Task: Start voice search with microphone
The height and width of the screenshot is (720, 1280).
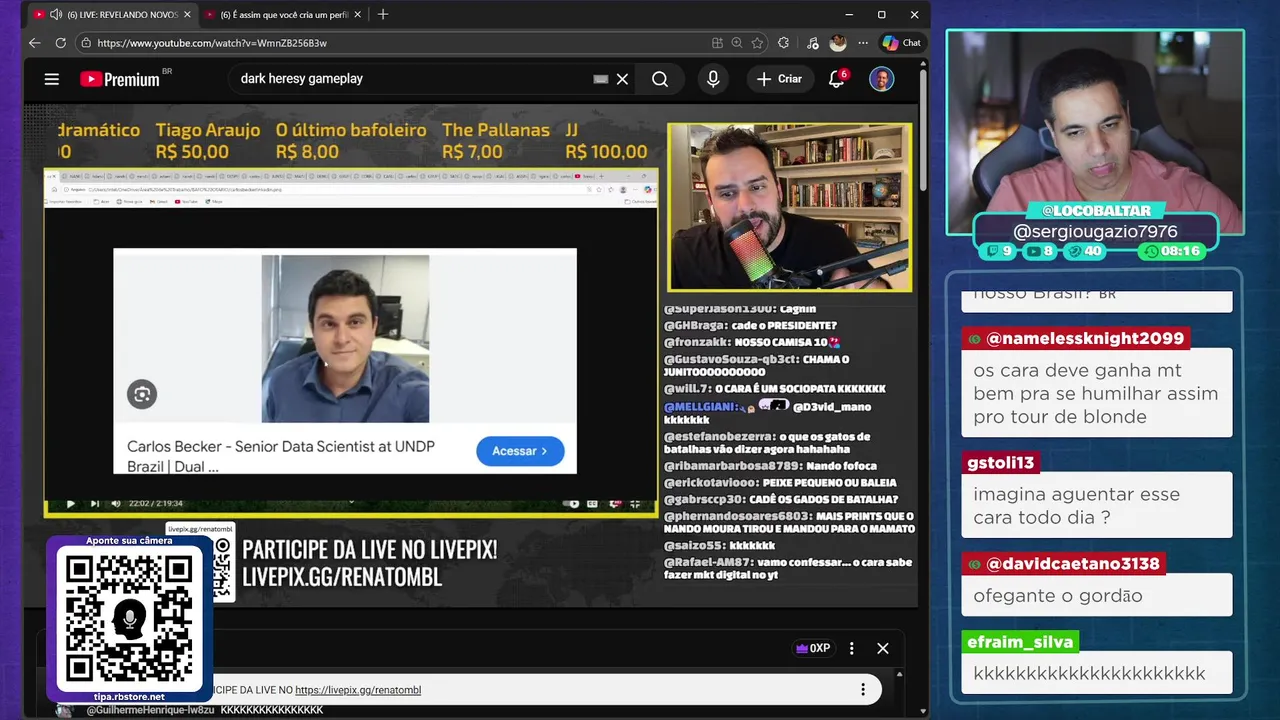Action: tap(713, 79)
